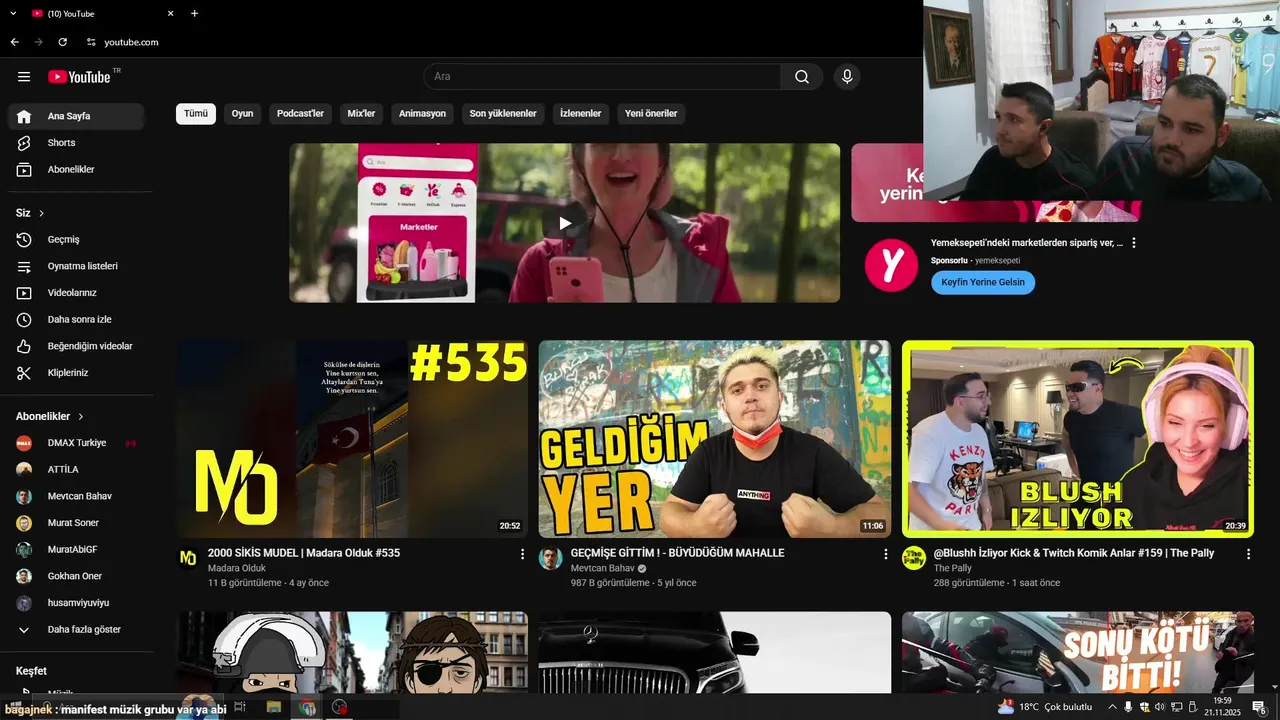Open Geçmiş watch history
The width and height of the screenshot is (1280, 720).
[76, 240]
